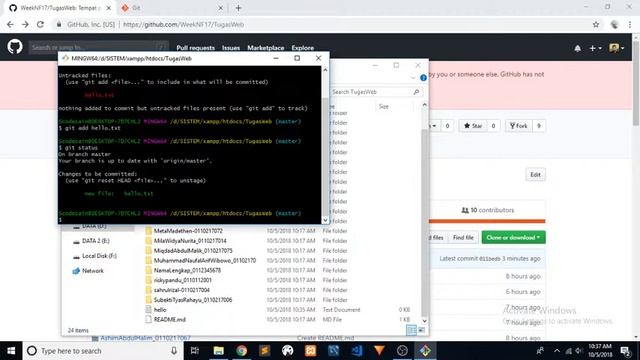Select DATA 2 (E:) drive in Explorer

(96, 241)
